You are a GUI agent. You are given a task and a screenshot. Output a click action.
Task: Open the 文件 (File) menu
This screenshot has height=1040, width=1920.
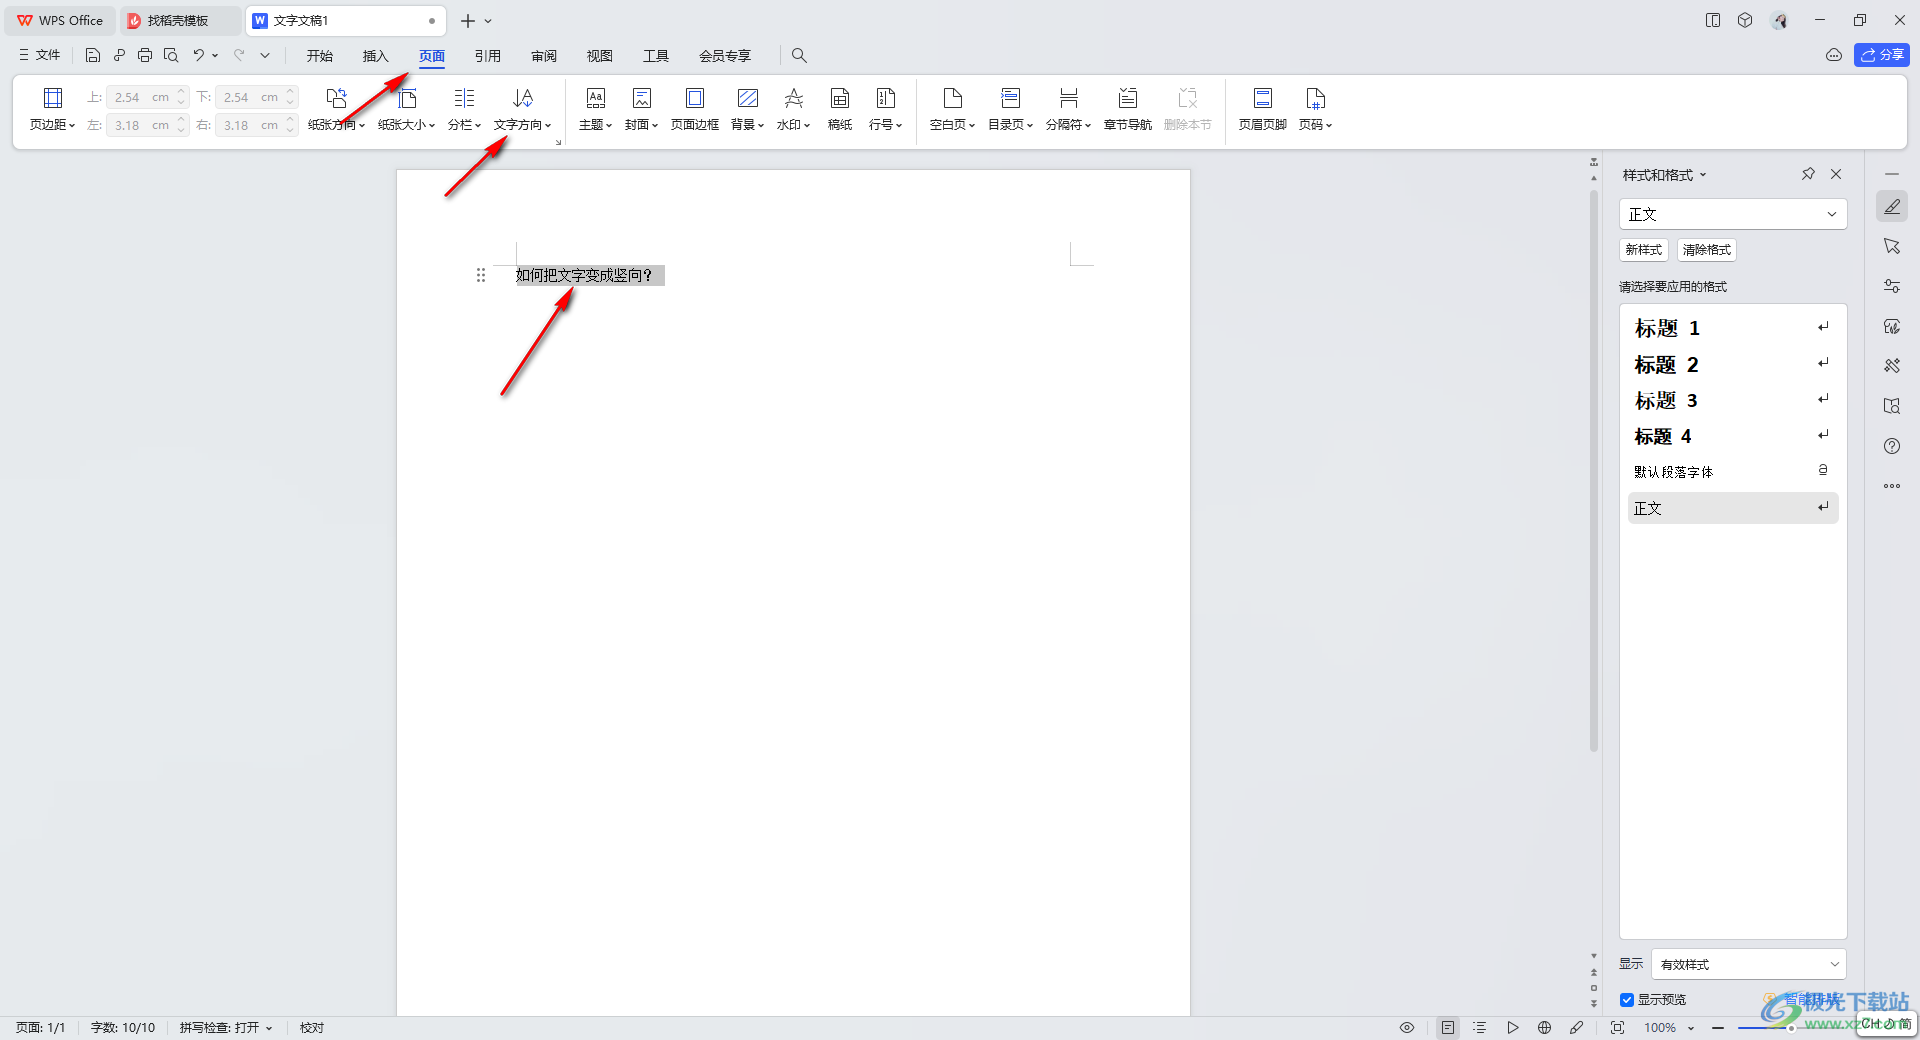(40, 55)
